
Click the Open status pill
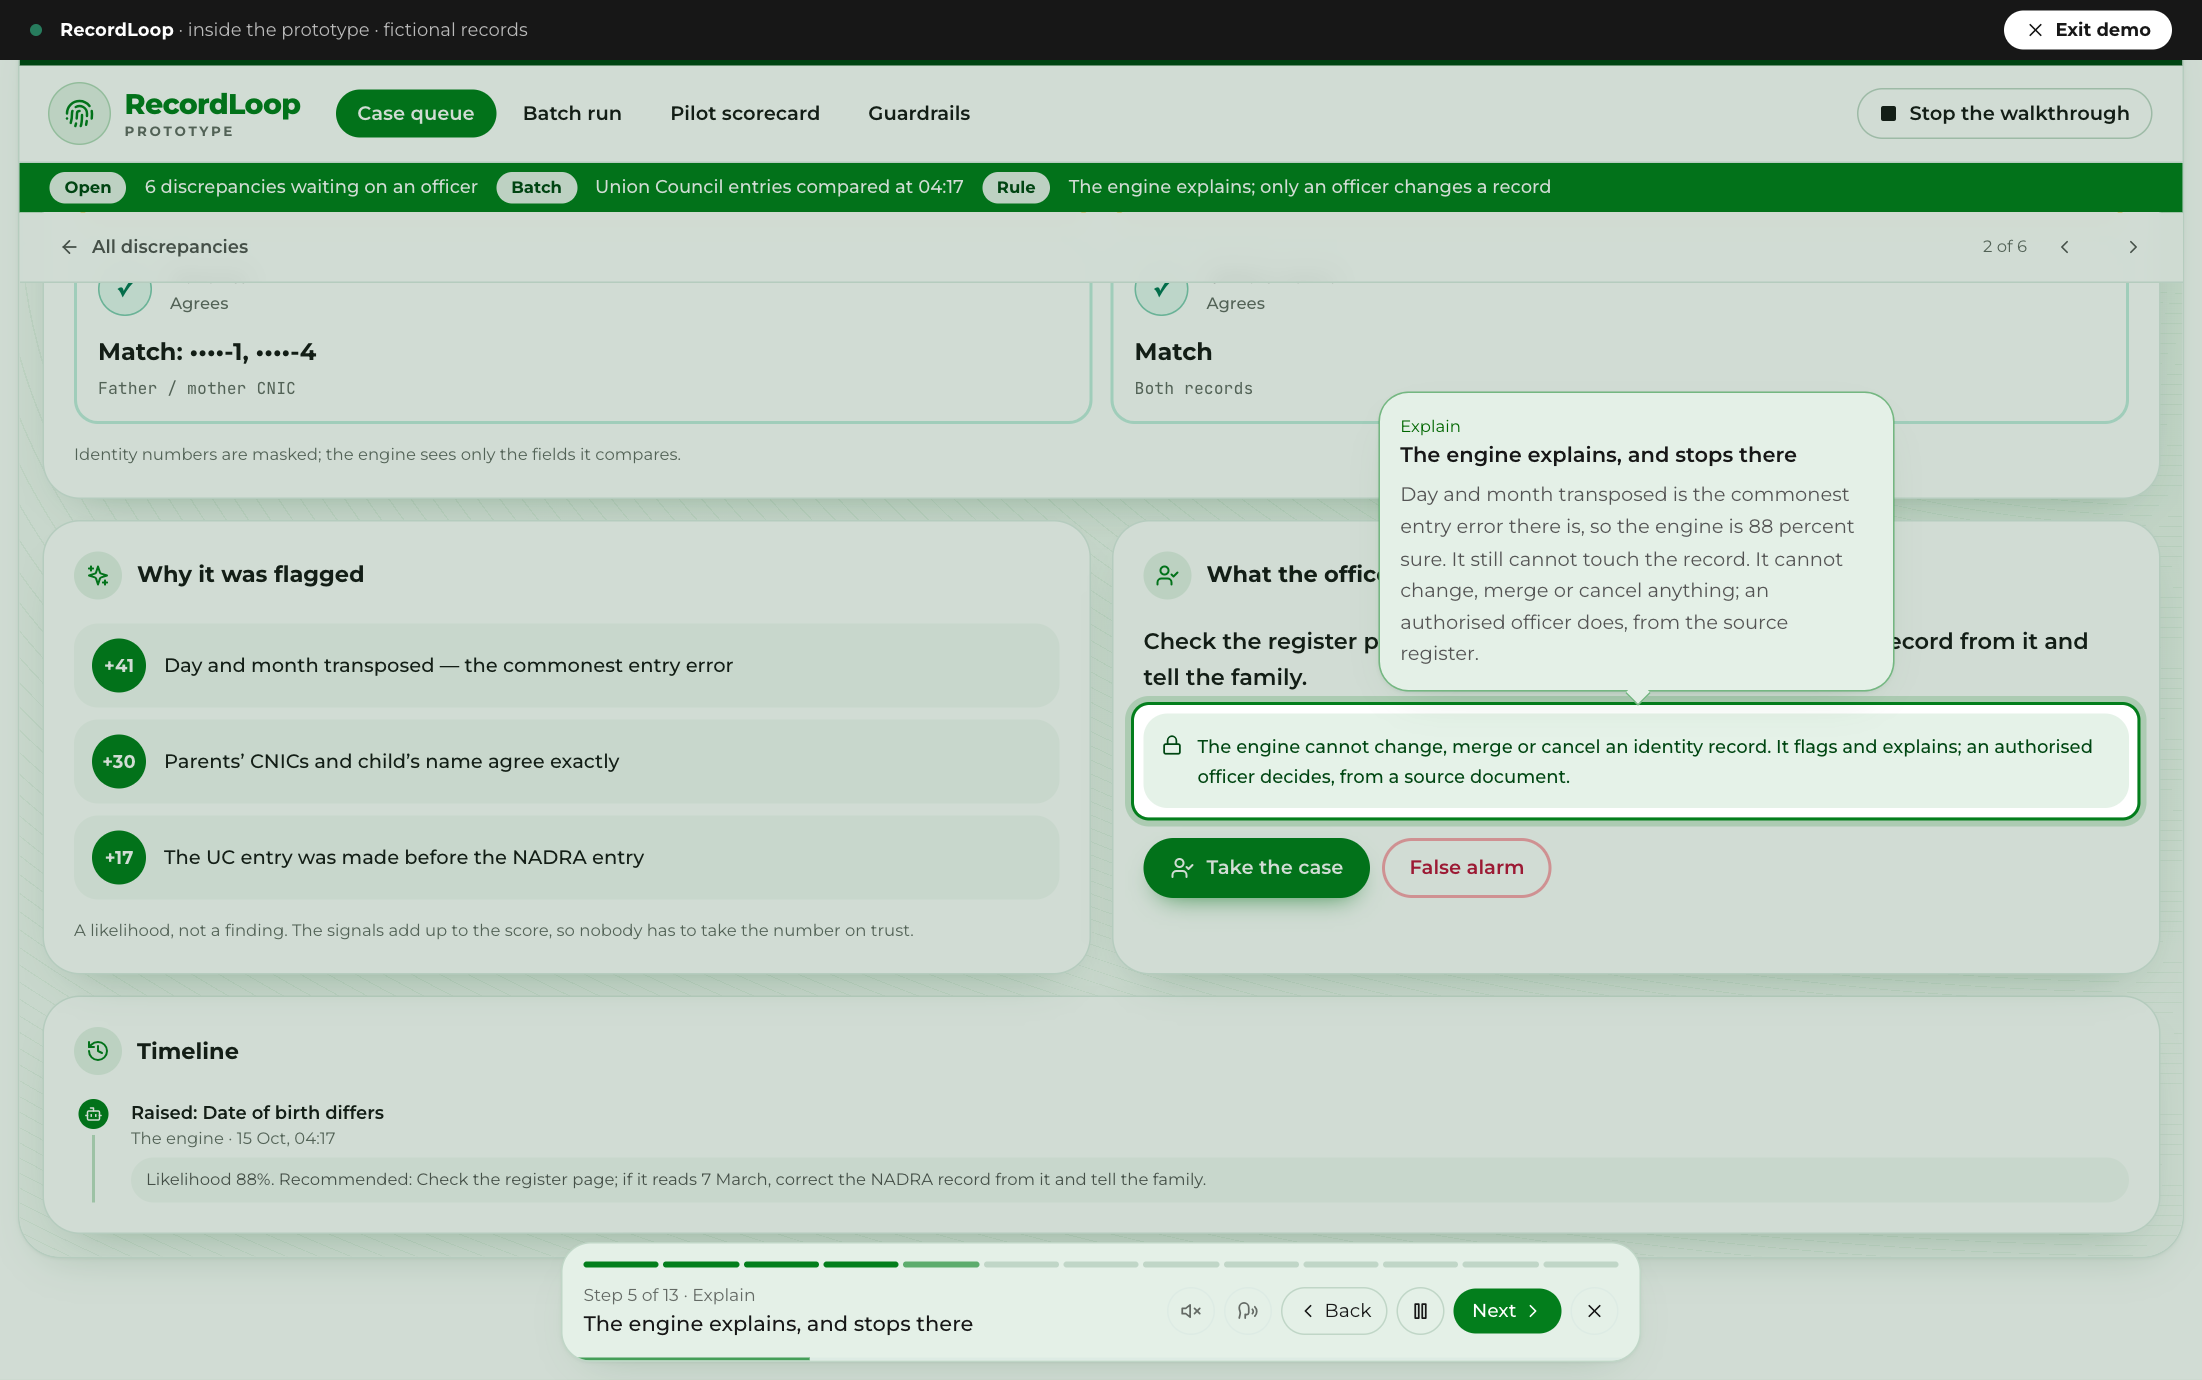pos(88,187)
